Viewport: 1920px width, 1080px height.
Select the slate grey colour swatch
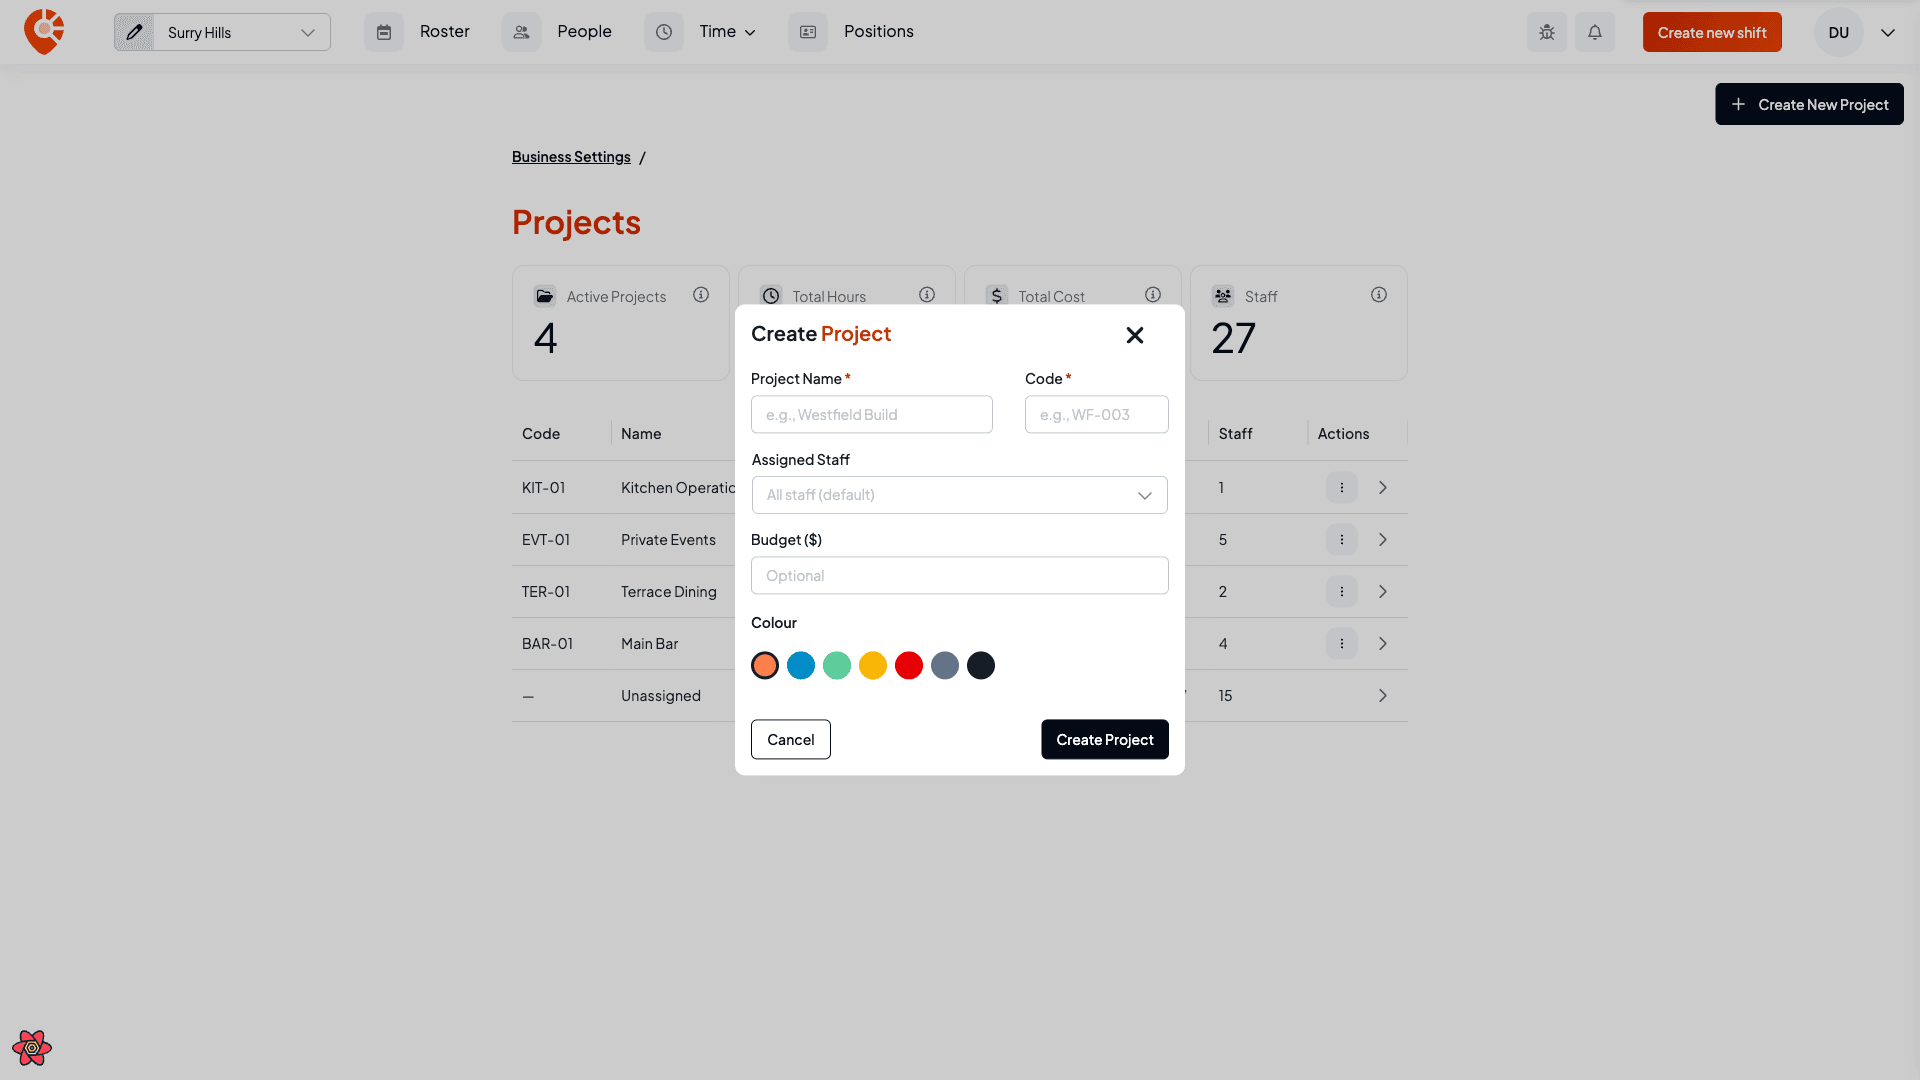[945, 665]
